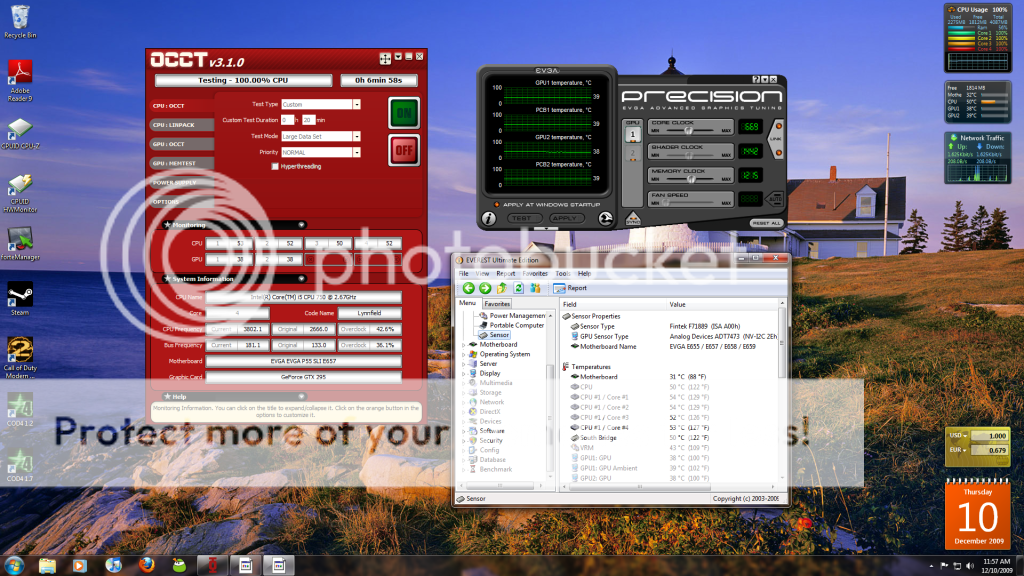Toggle the Hyperthreading checkbox in OCCT

275,167
